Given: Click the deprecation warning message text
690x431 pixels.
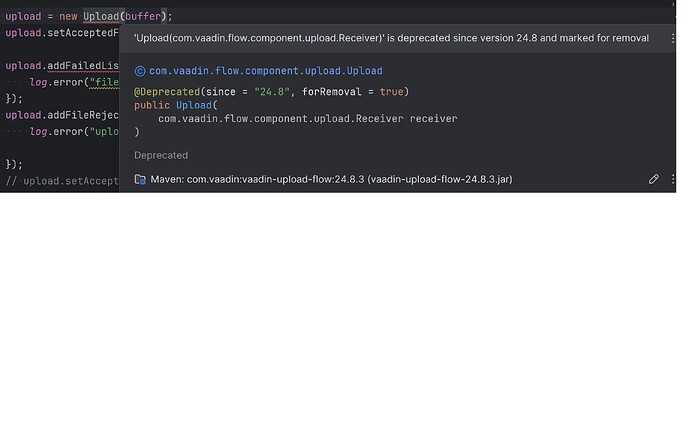Looking at the screenshot, I should coord(391,38).
